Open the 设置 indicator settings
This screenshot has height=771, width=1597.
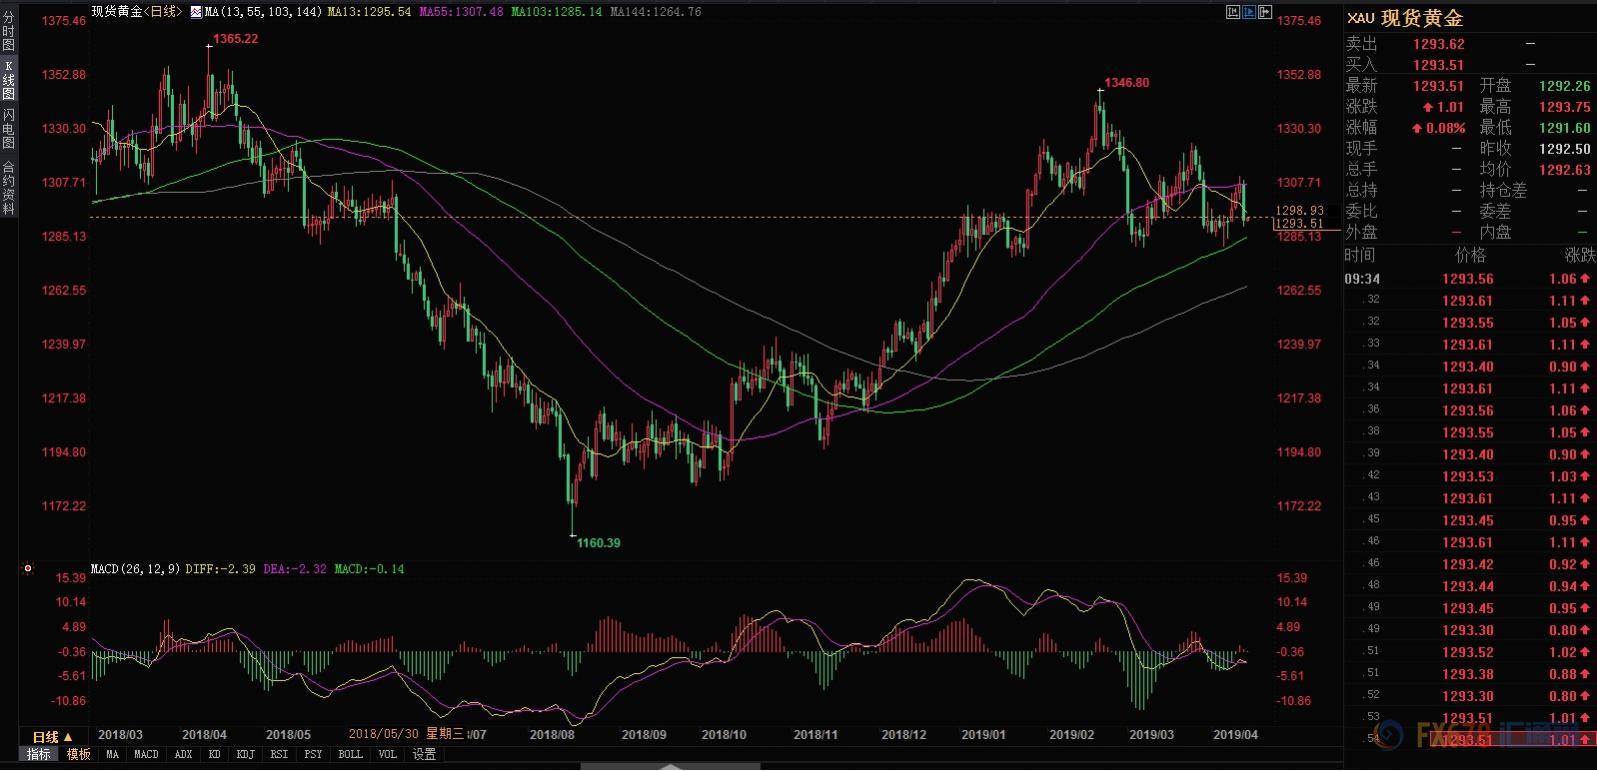[x=424, y=755]
